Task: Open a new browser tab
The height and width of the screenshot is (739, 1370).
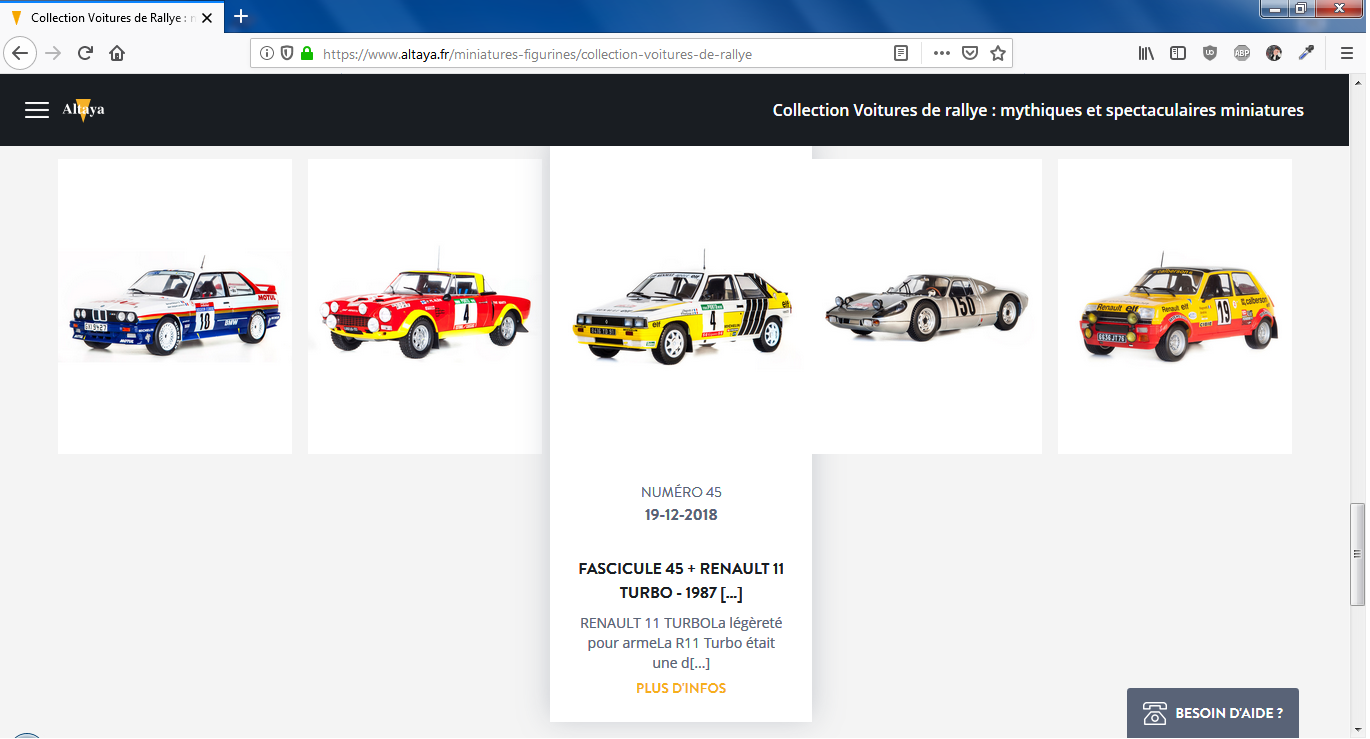Action: coord(241,17)
